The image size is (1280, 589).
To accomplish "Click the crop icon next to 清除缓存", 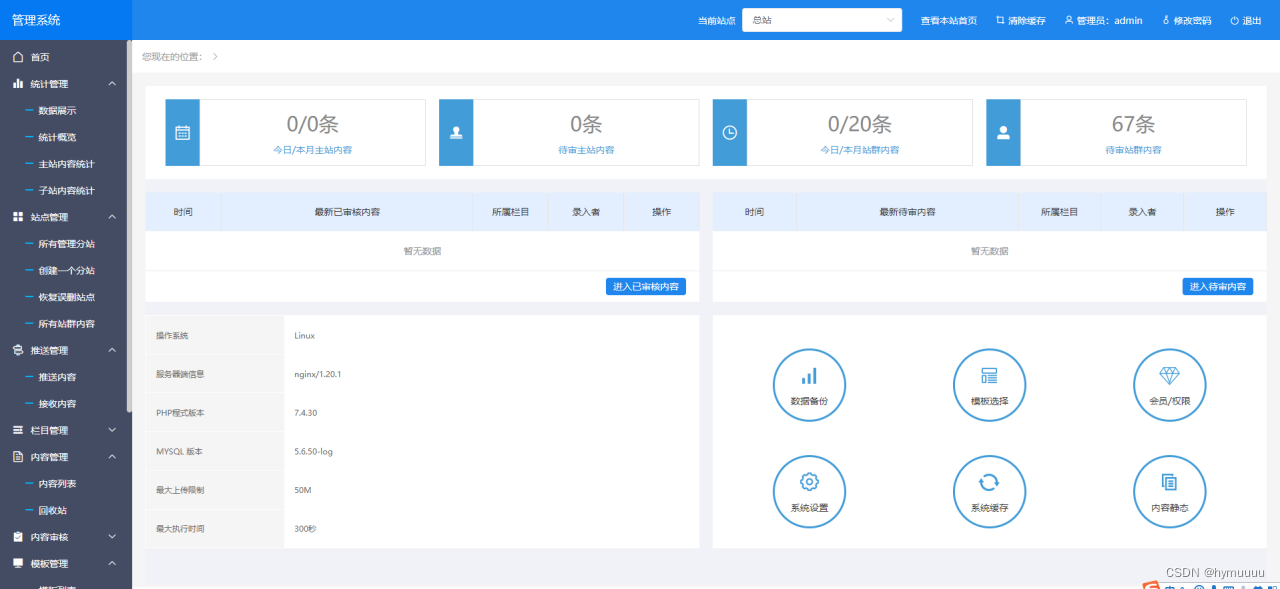I will click(1000, 20).
